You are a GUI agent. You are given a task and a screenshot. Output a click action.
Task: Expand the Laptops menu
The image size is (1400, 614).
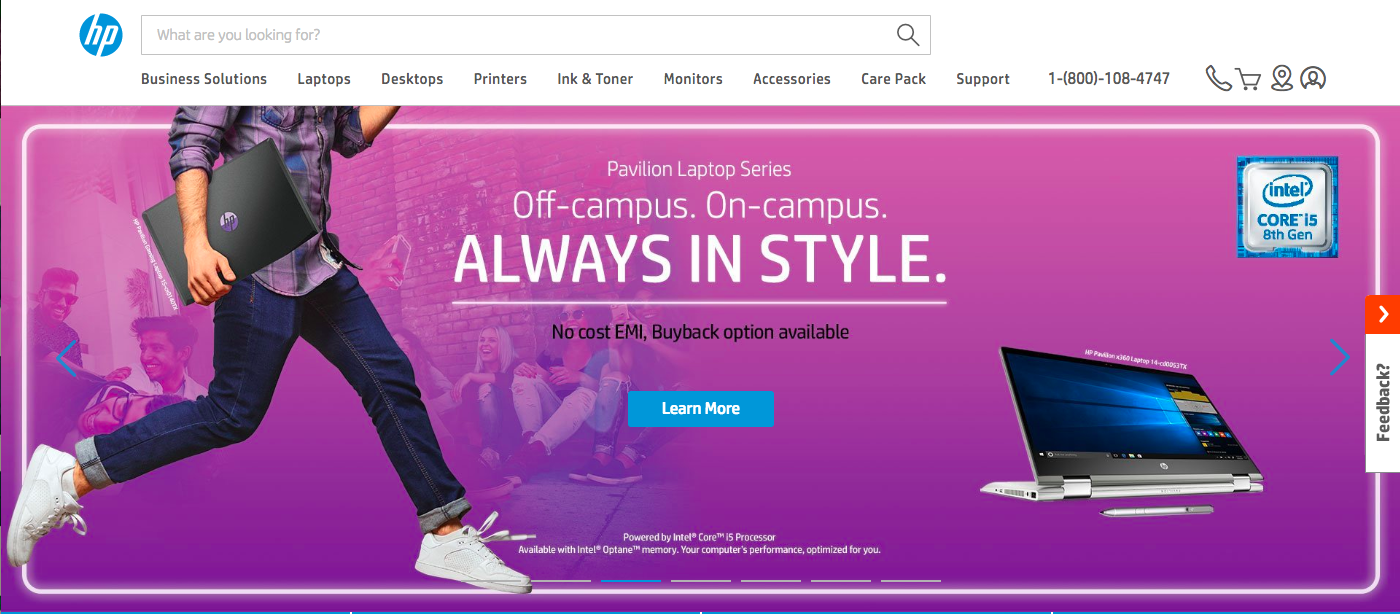tap(324, 79)
